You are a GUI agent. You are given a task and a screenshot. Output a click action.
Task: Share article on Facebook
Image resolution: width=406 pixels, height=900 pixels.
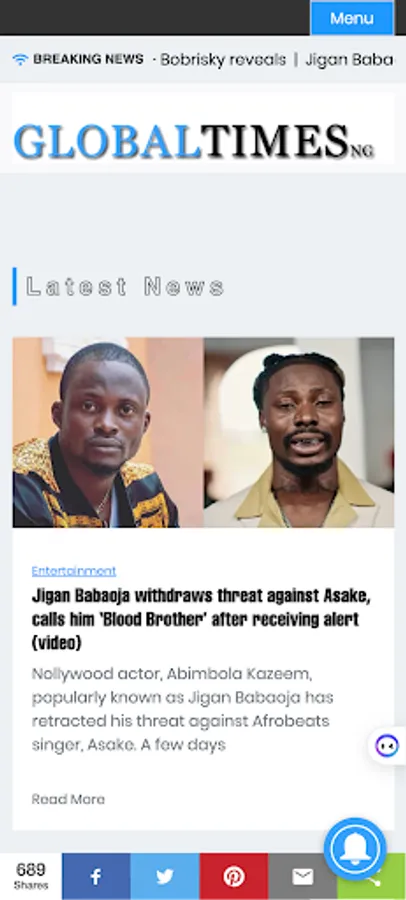click(96, 876)
